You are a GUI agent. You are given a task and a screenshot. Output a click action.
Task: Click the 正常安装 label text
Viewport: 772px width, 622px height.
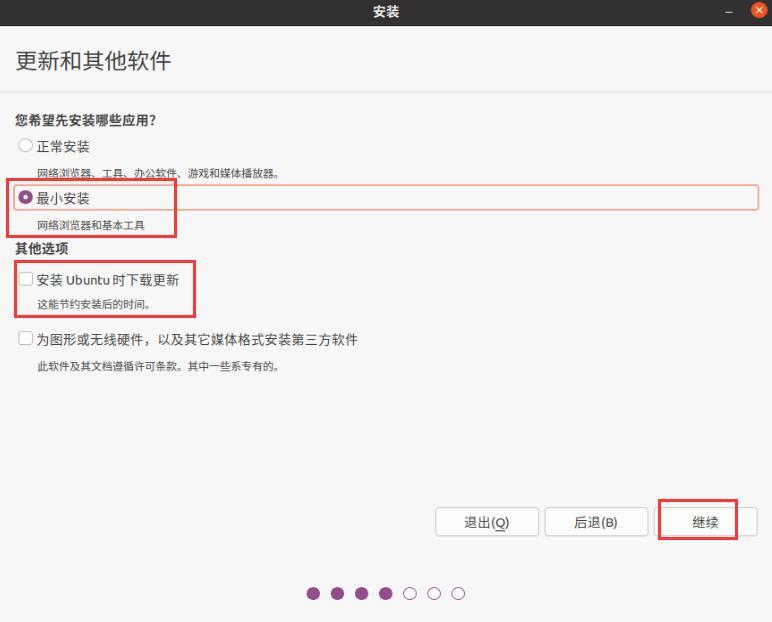click(63, 146)
